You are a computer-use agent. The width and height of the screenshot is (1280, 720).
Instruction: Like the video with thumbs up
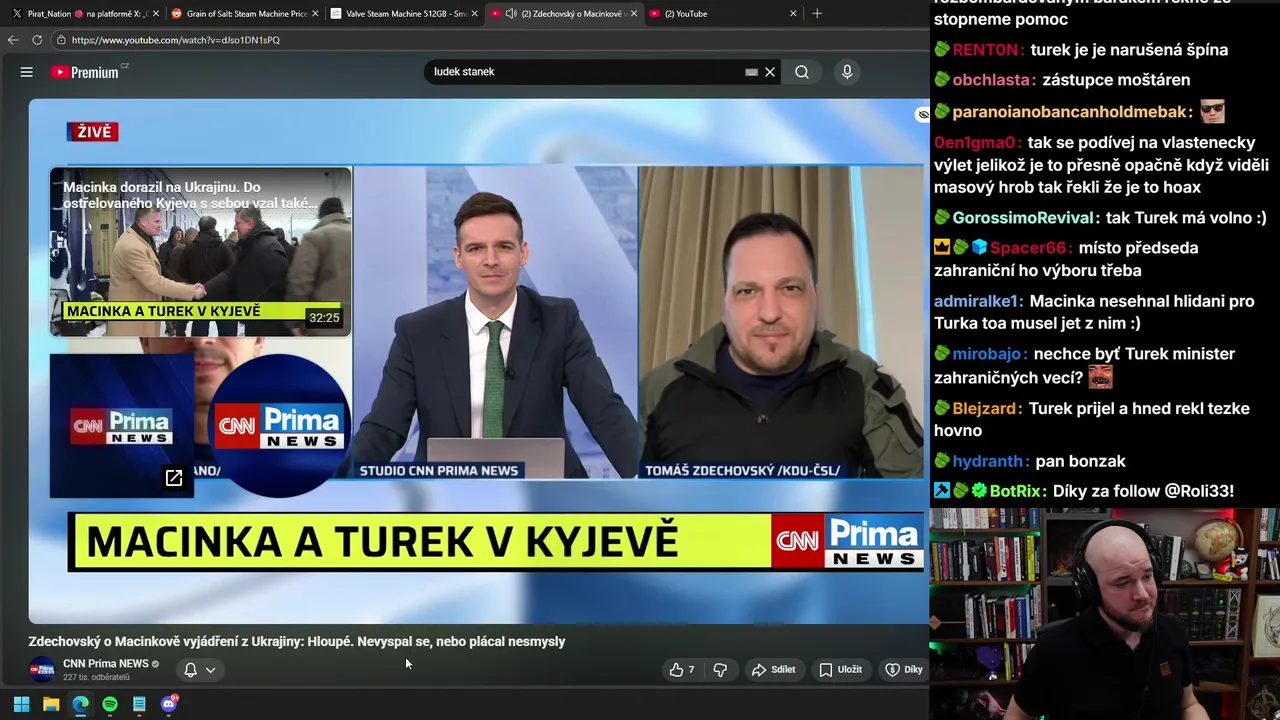(x=682, y=670)
